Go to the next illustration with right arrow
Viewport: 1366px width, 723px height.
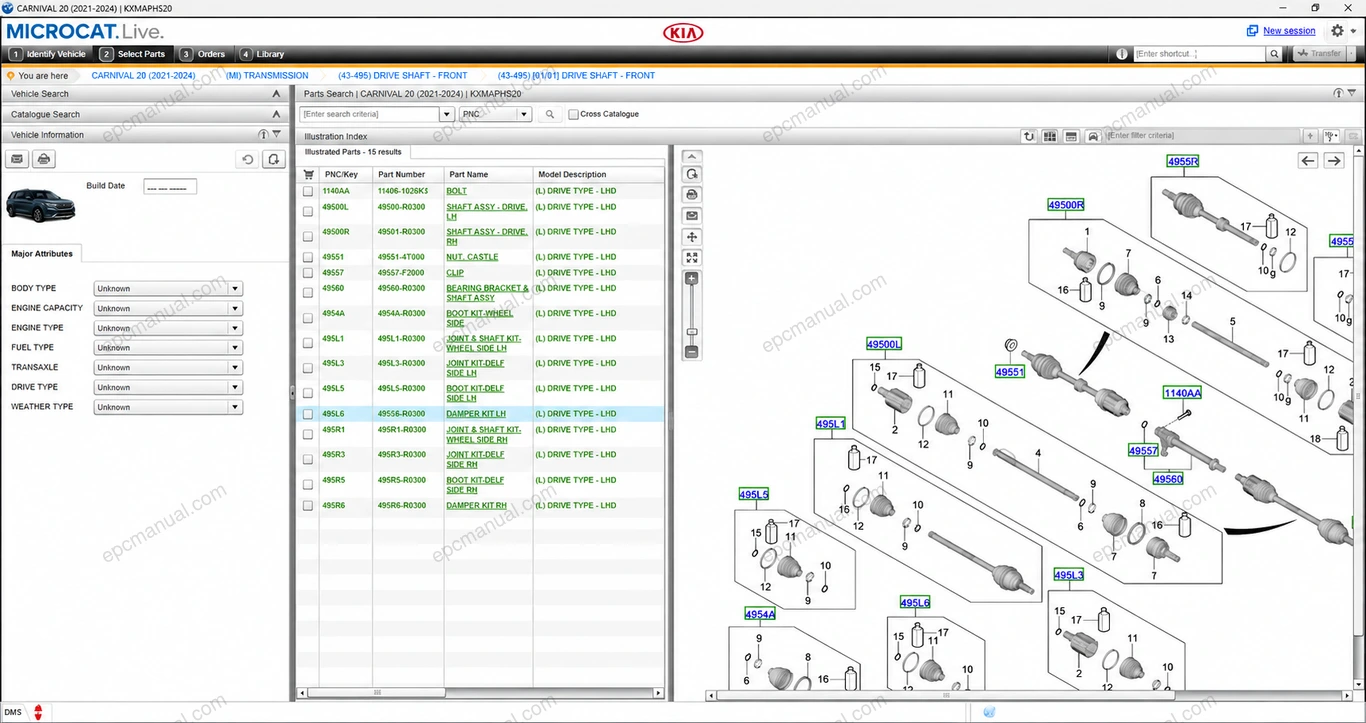(x=1333, y=160)
